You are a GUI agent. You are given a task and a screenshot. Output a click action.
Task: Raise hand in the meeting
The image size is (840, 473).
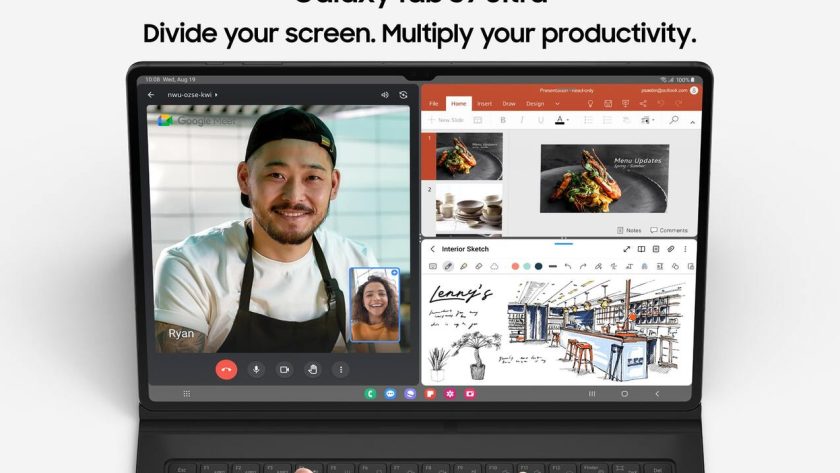coord(312,369)
